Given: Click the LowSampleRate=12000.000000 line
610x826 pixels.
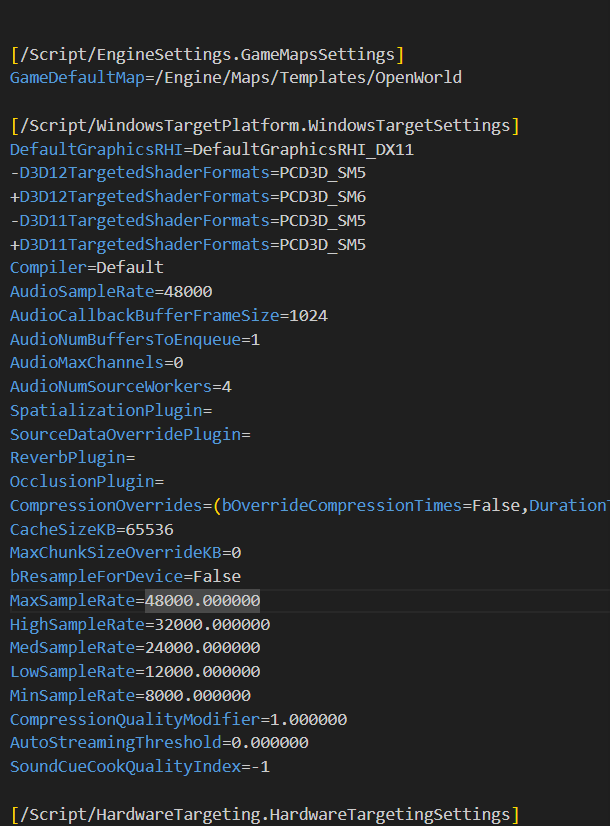Looking at the screenshot, I should pyautogui.click(x=135, y=672).
